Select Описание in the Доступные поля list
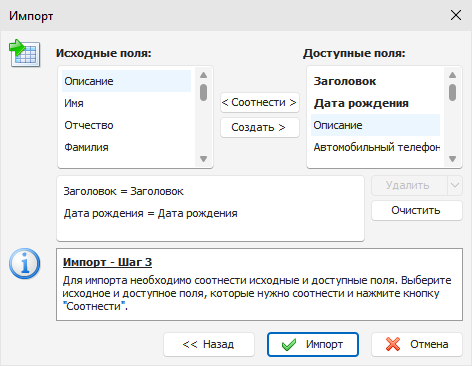The height and width of the screenshot is (366, 472). [x=375, y=125]
